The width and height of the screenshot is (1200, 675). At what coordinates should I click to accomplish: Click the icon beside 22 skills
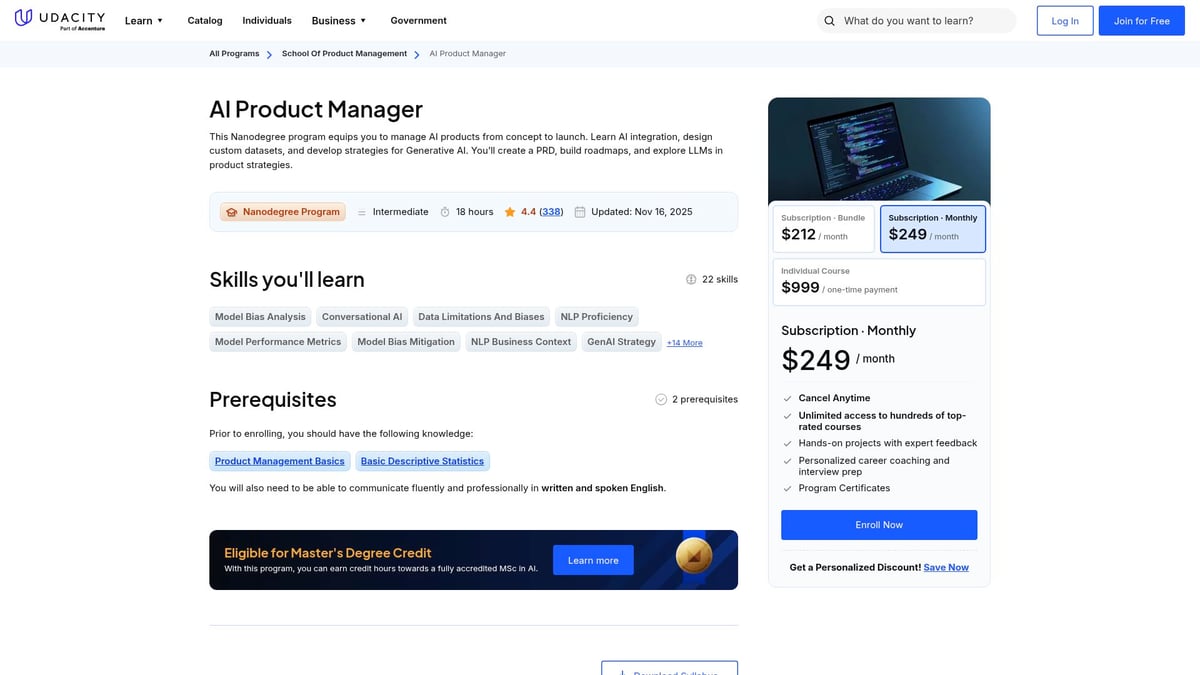(691, 279)
